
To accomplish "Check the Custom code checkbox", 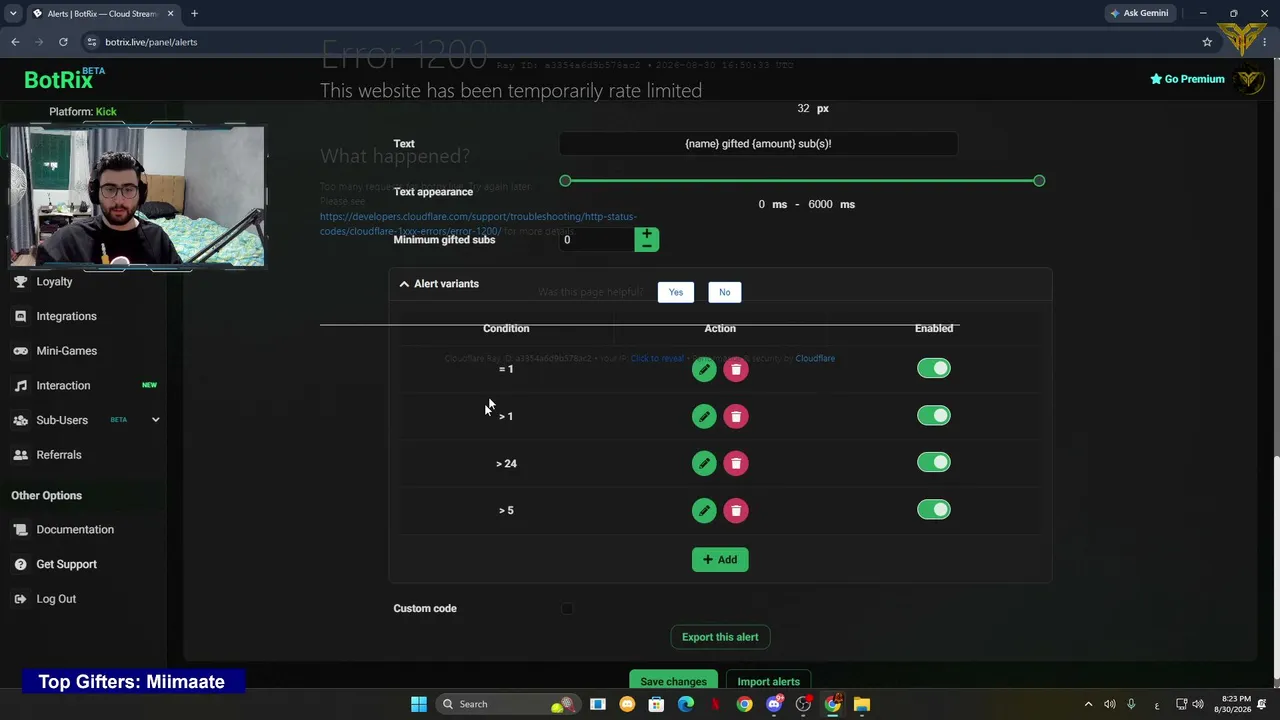I will tap(567, 608).
